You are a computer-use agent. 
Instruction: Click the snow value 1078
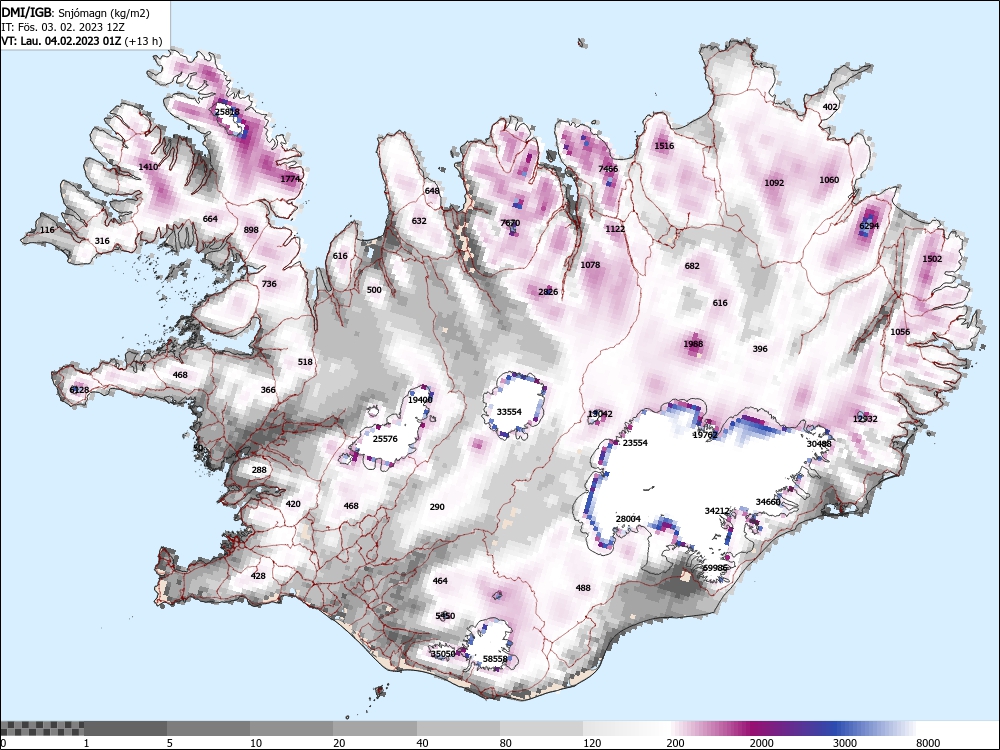tap(591, 265)
